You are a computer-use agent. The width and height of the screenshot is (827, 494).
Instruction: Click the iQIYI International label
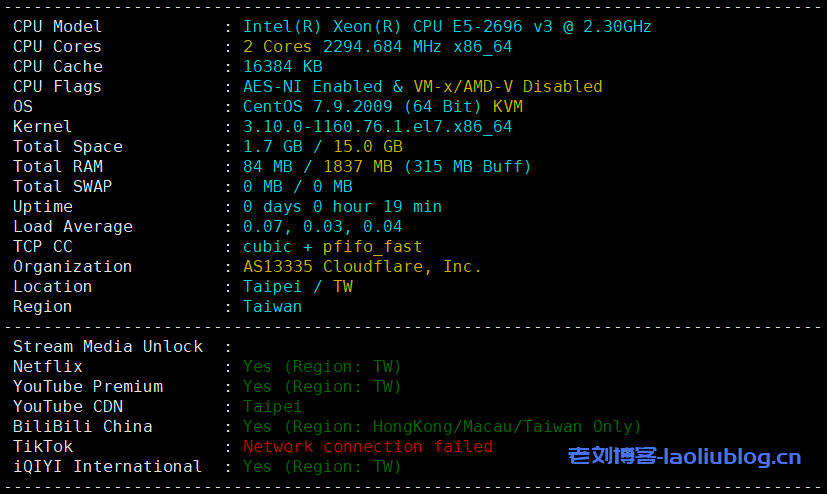pyautogui.click(x=107, y=467)
